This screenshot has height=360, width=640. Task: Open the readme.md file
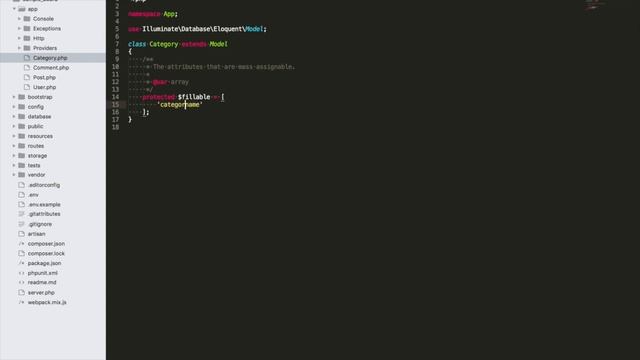point(42,282)
